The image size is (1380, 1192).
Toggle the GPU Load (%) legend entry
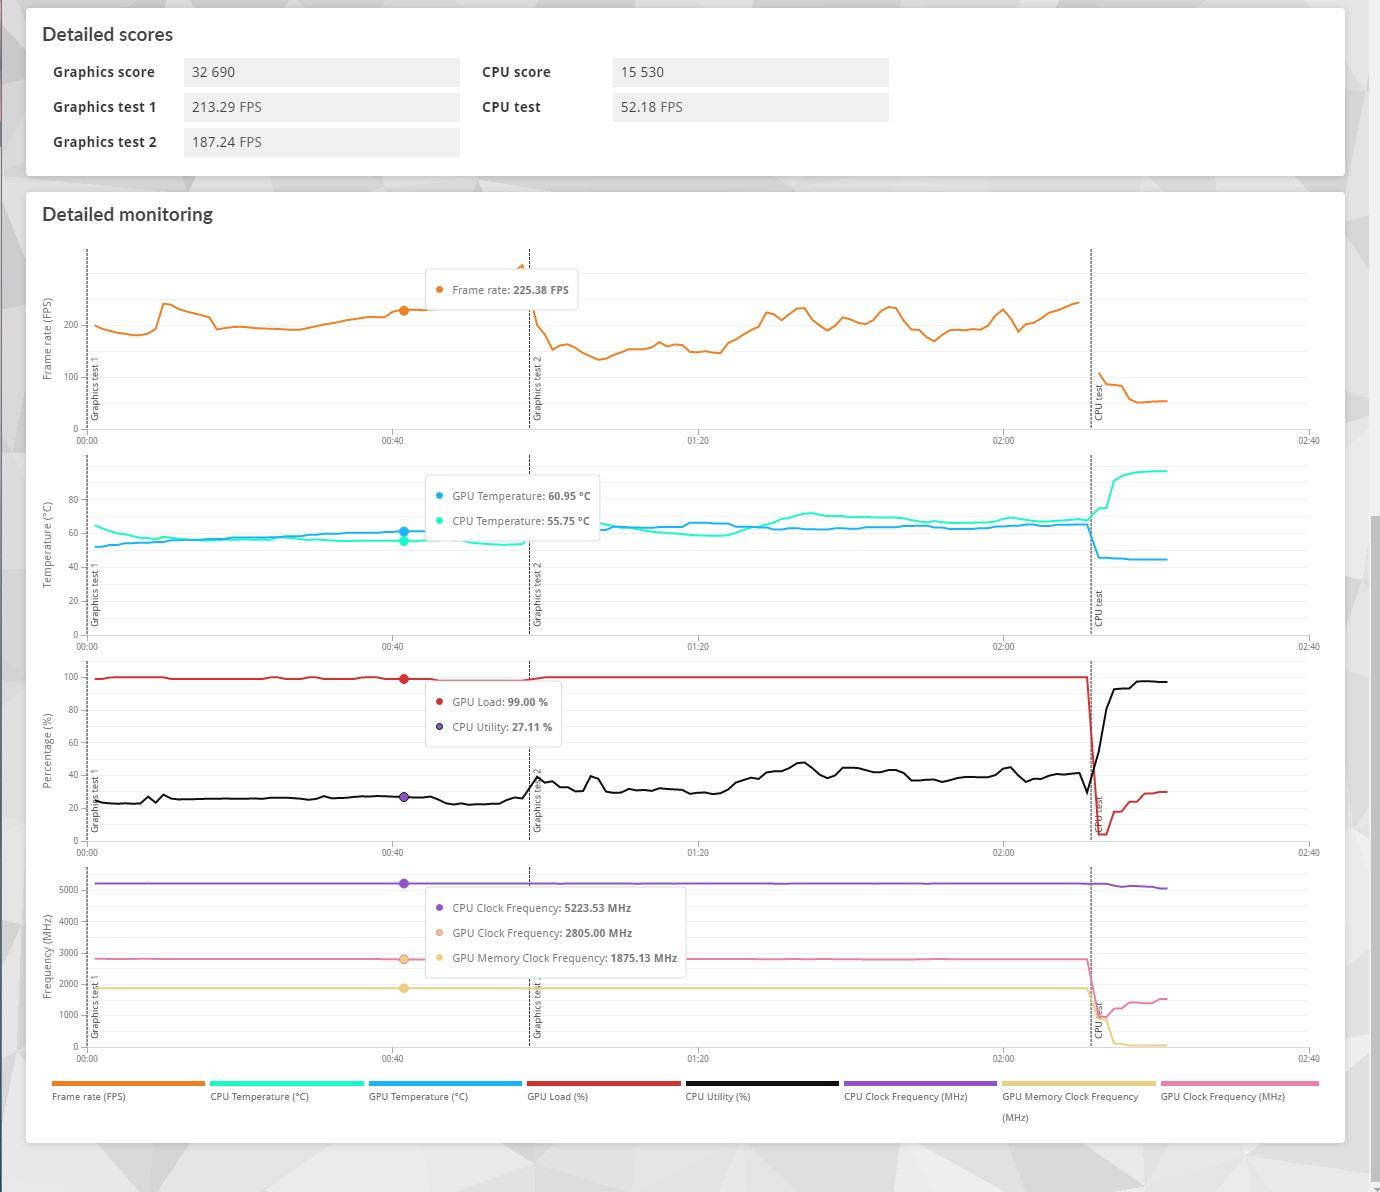point(557,1097)
